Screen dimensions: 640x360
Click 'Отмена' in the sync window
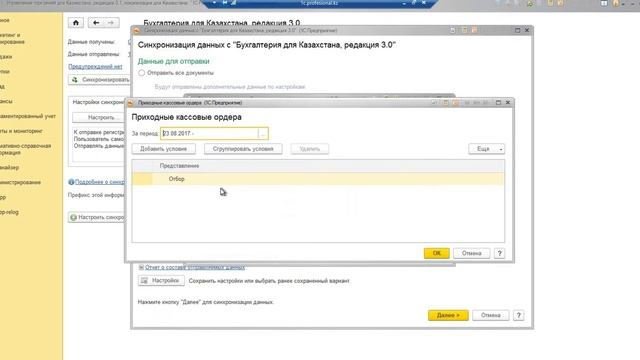tap(491, 315)
